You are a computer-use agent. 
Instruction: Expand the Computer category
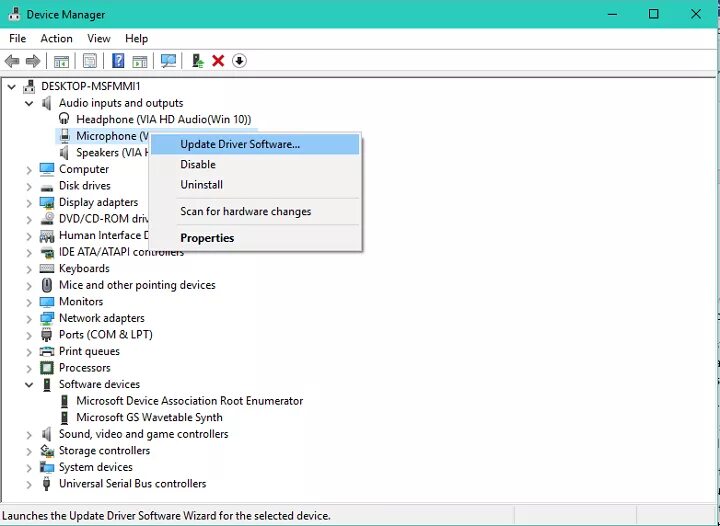[x=29, y=170]
